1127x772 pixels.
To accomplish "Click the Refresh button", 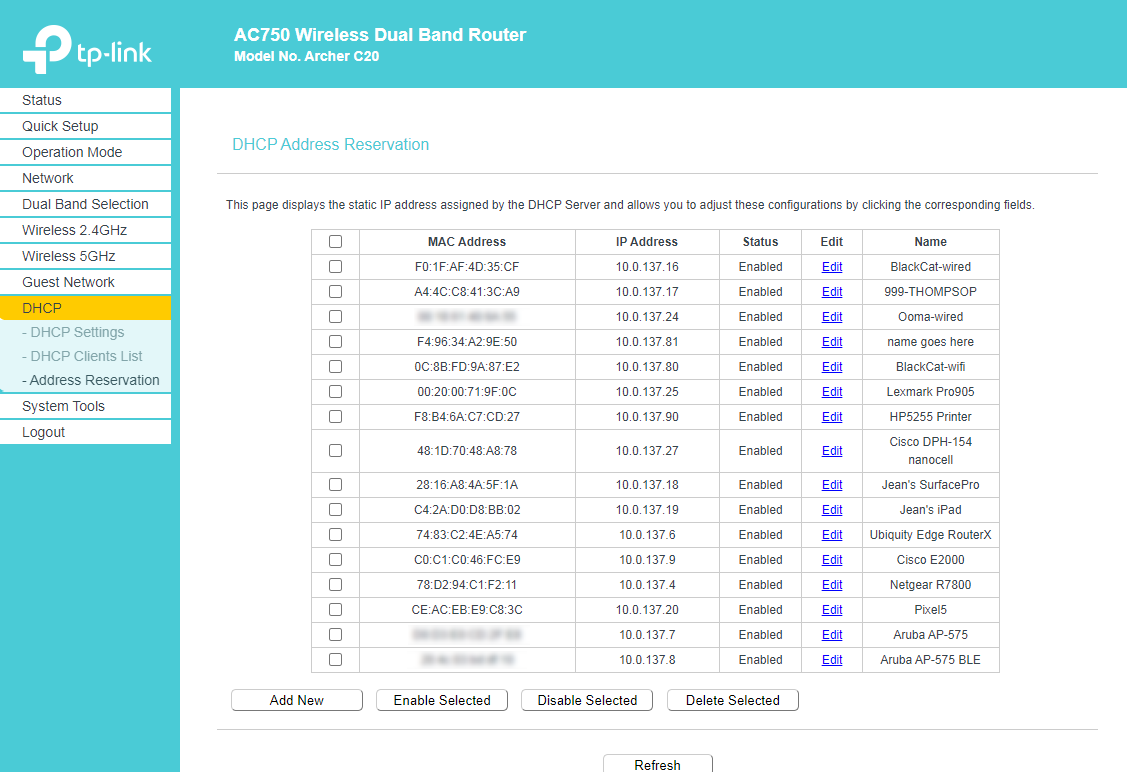I will coord(658,764).
